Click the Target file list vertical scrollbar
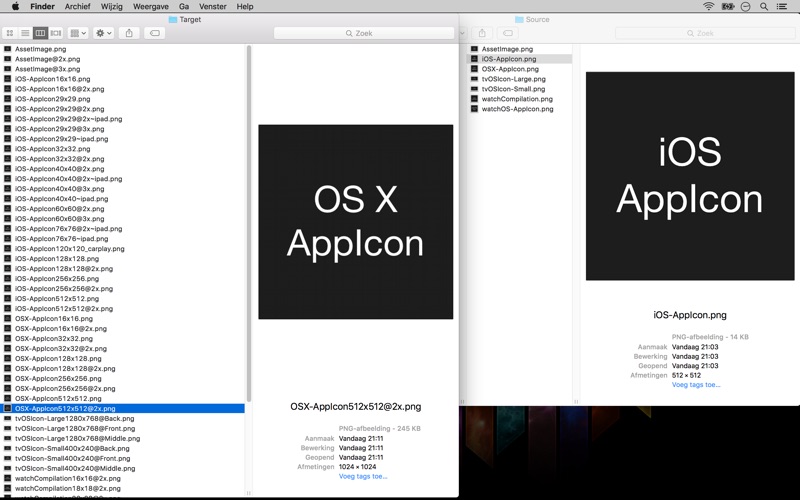 [249, 223]
